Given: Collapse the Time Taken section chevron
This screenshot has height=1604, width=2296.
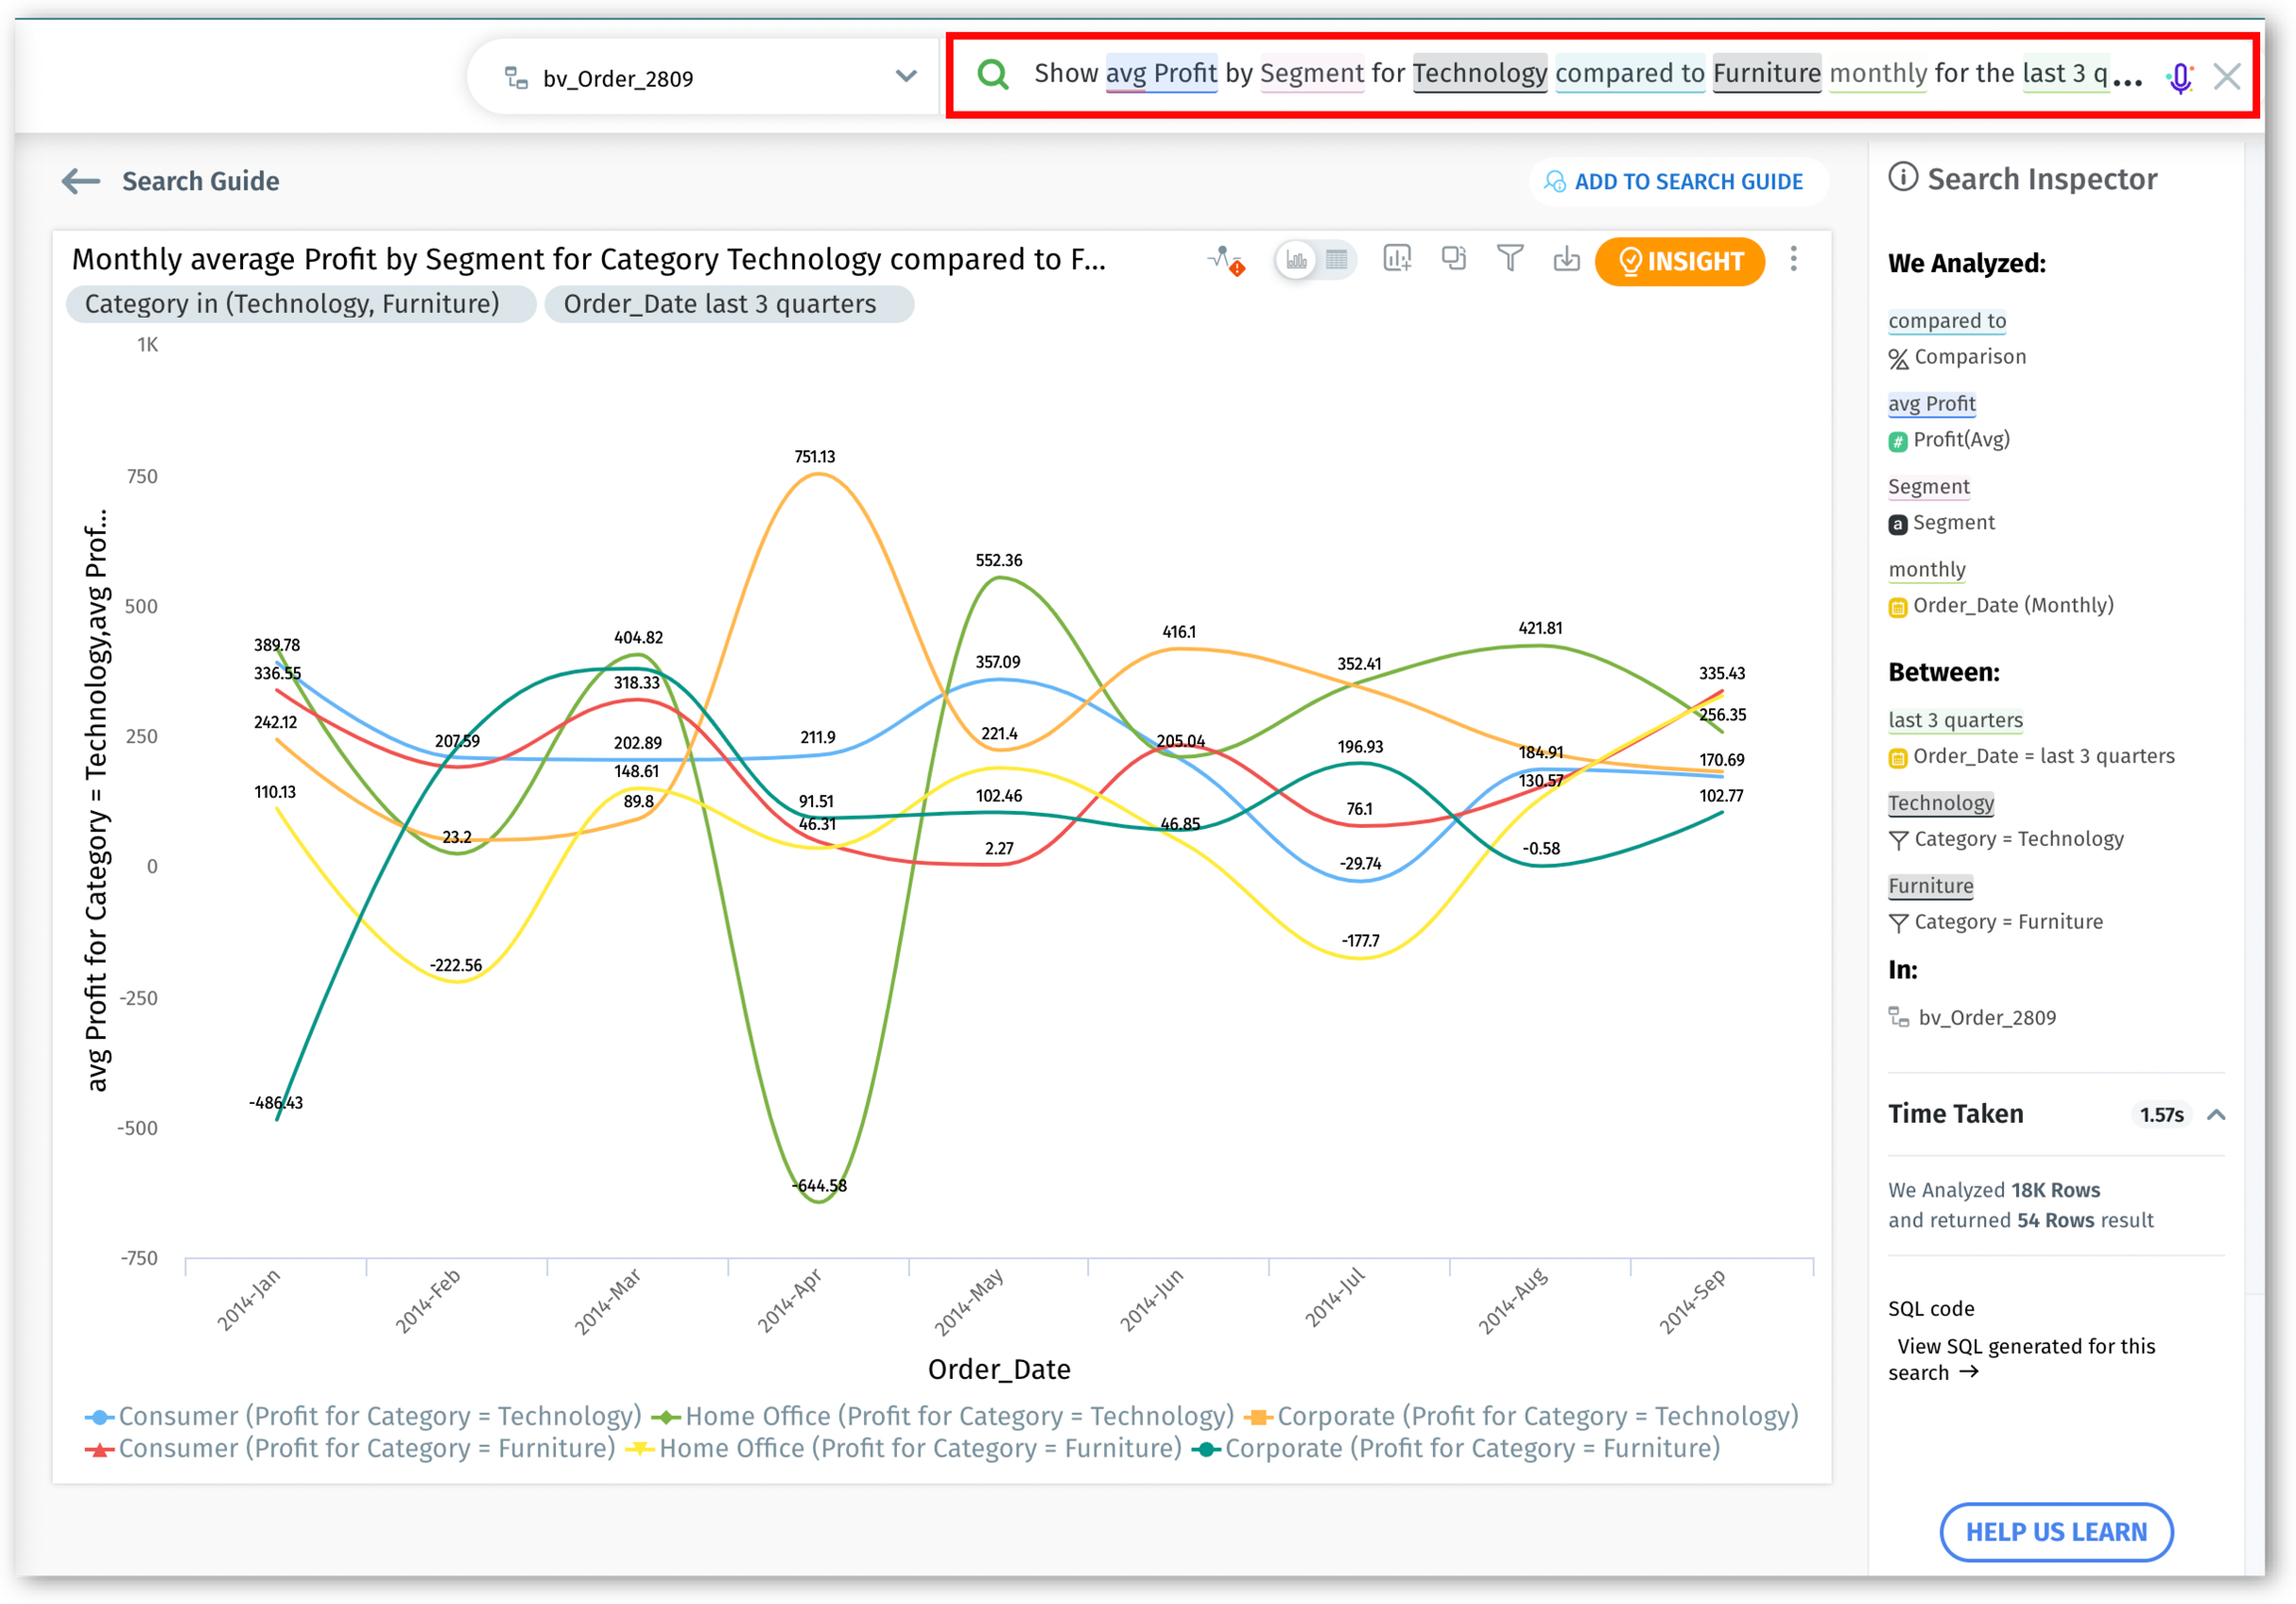Looking at the screenshot, I should tap(2216, 1115).
